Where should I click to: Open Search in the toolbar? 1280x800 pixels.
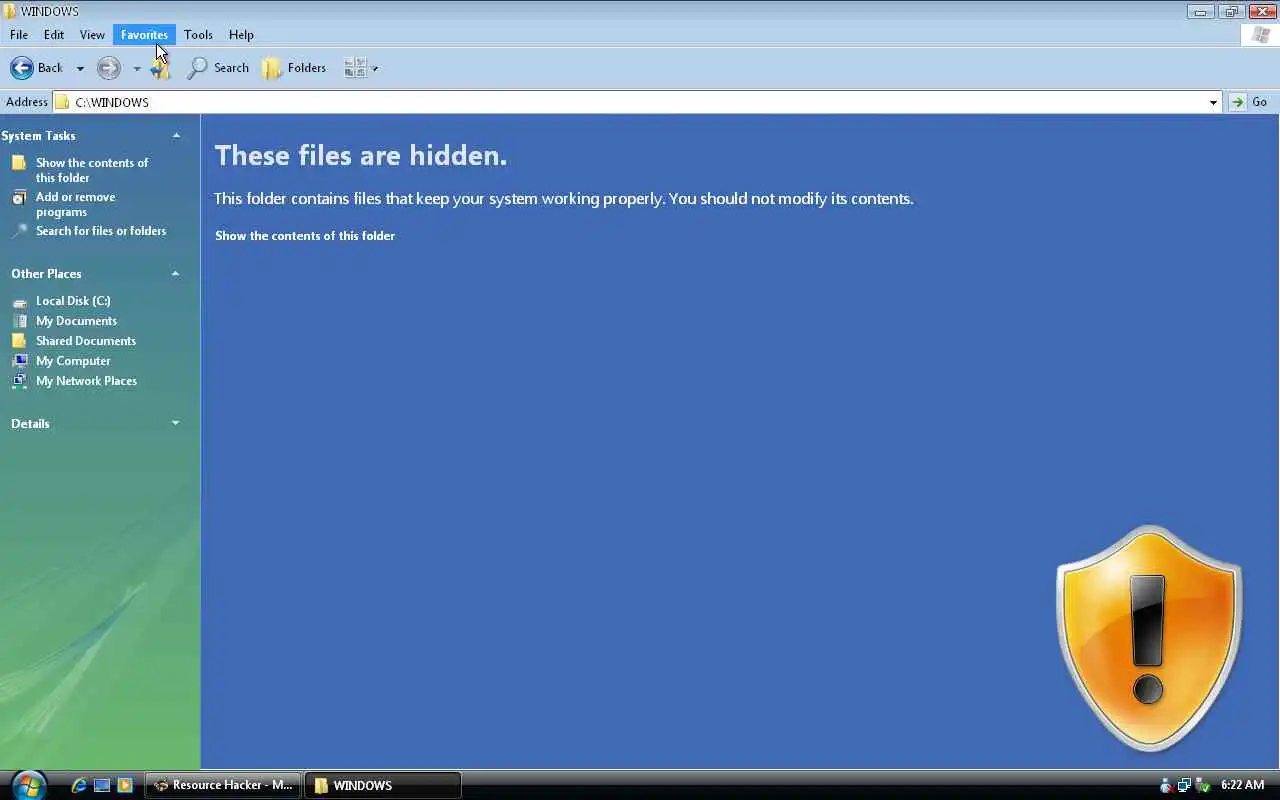click(x=218, y=68)
